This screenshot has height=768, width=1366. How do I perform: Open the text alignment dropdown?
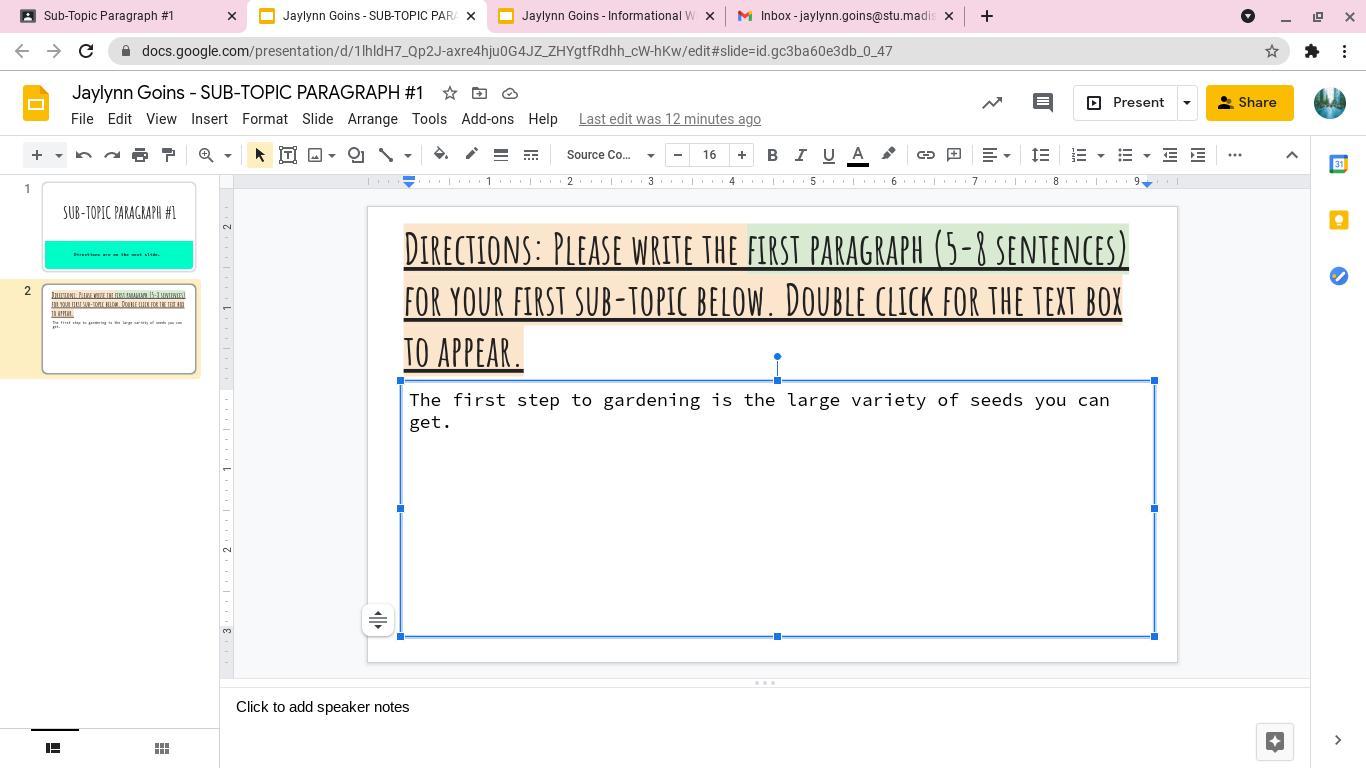(996, 155)
